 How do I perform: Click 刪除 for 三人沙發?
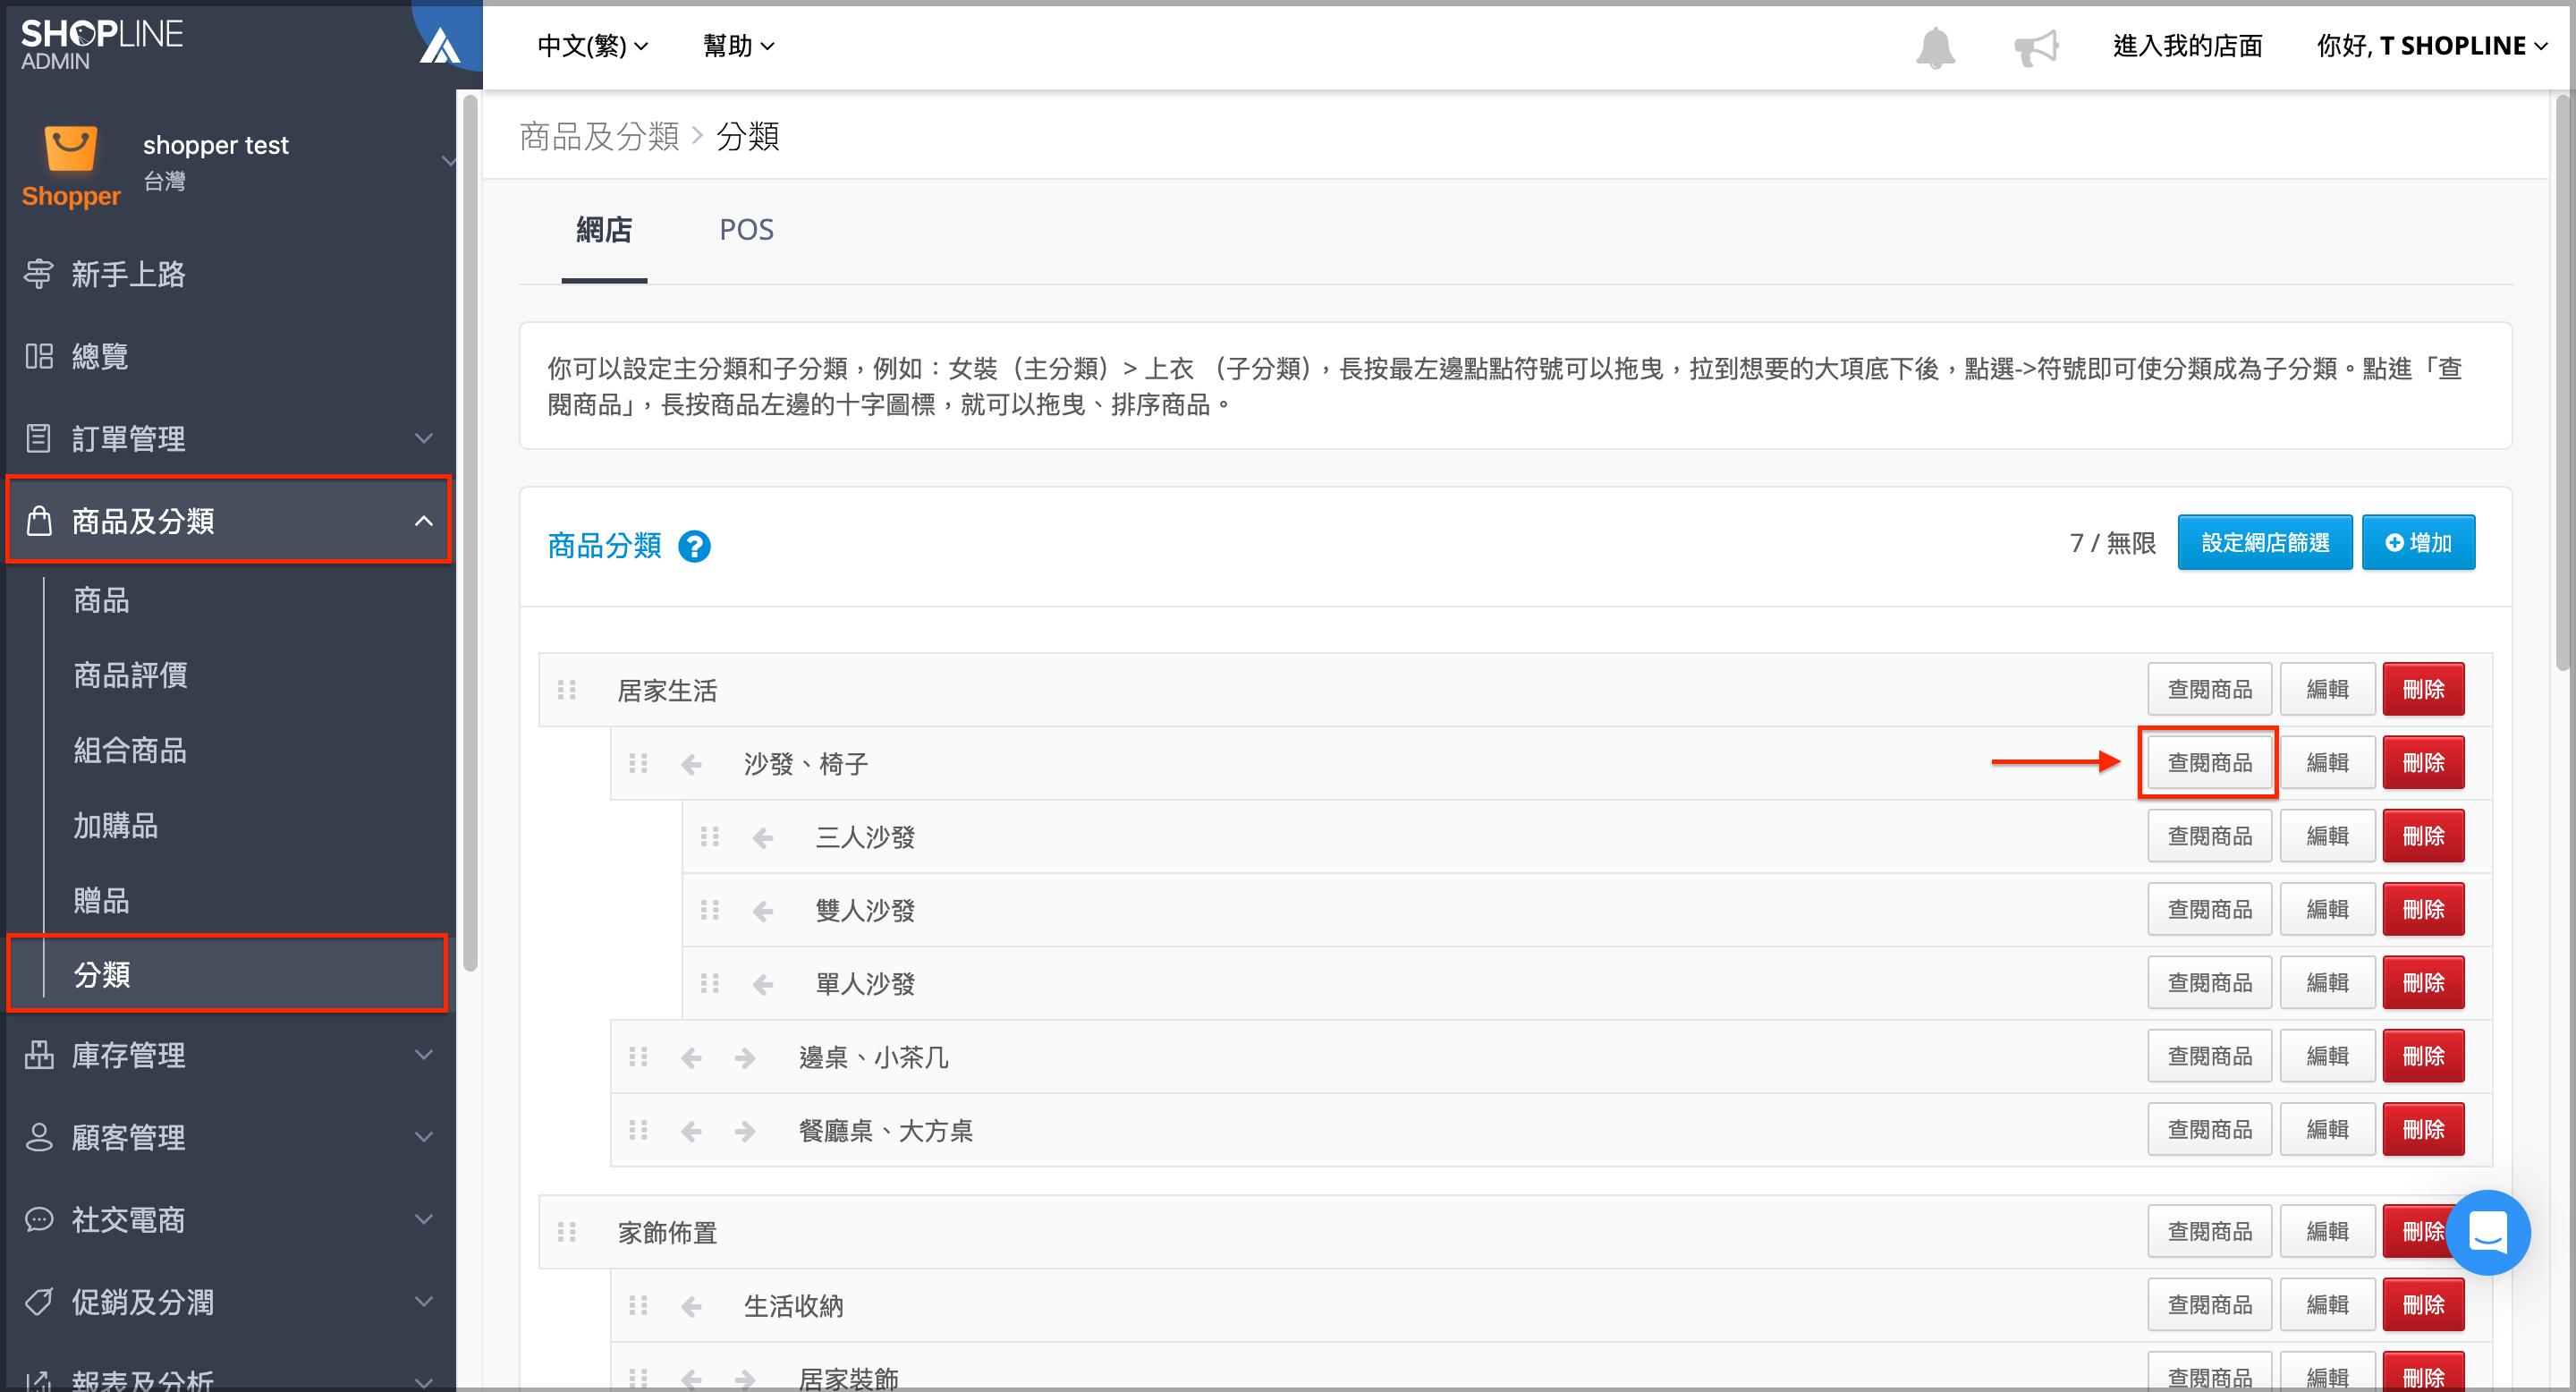(x=2423, y=836)
